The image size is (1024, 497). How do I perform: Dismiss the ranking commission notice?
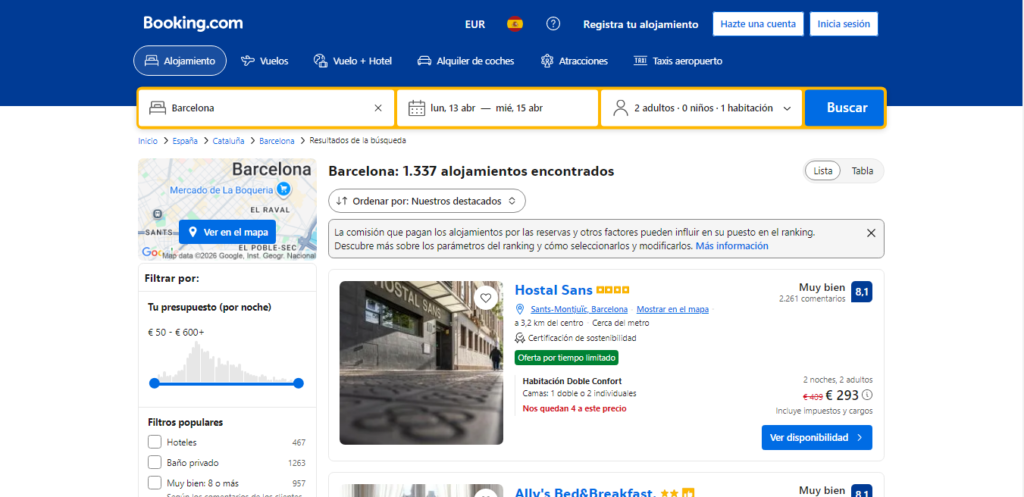pyautogui.click(x=870, y=233)
